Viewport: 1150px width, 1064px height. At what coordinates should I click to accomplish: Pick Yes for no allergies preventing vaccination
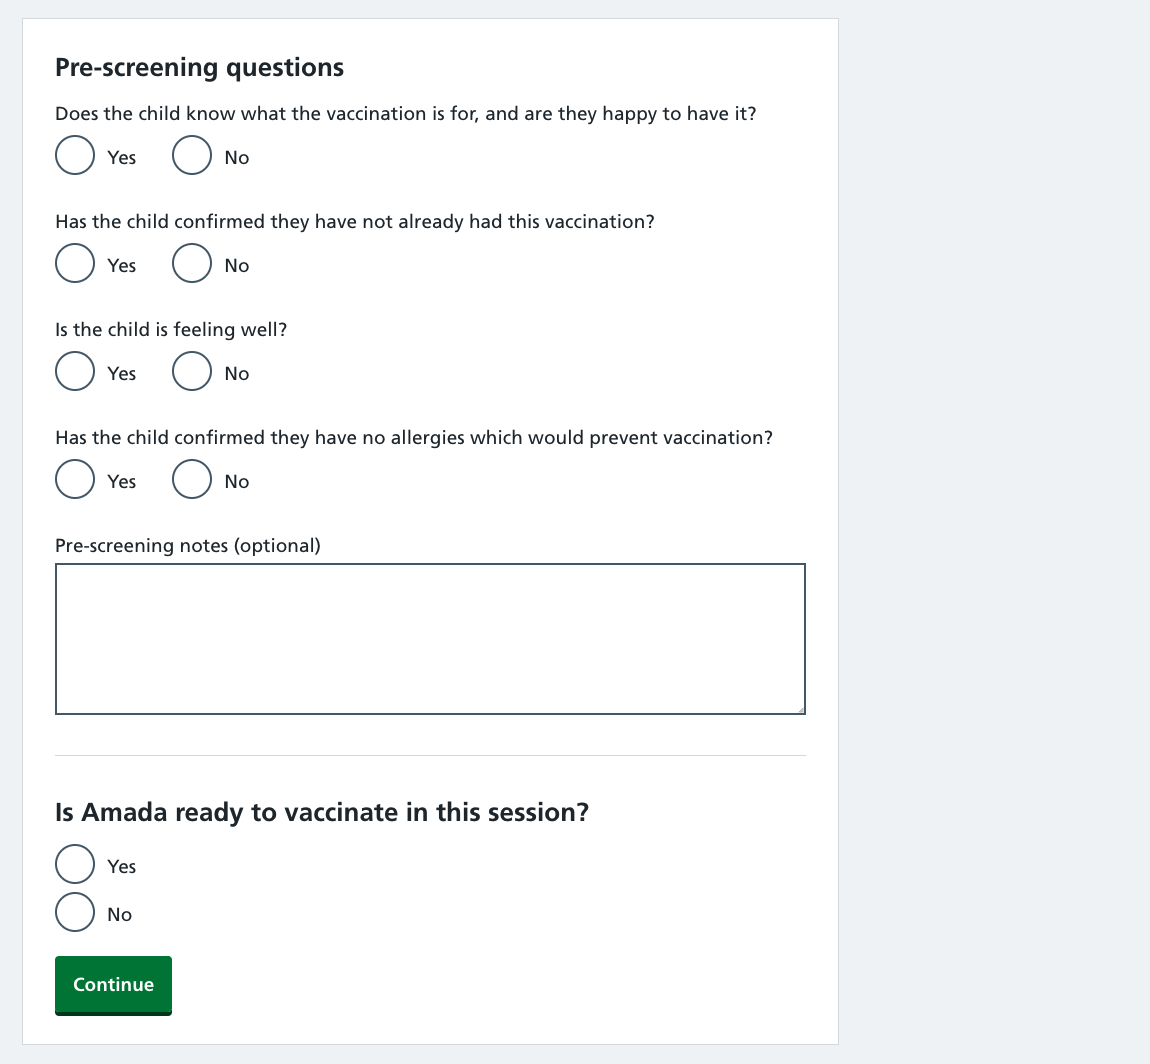click(75, 479)
